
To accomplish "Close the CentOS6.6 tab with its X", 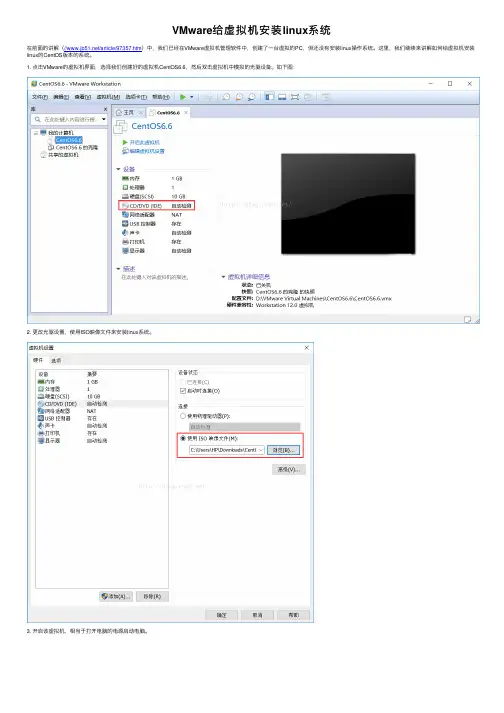I will click(x=186, y=112).
